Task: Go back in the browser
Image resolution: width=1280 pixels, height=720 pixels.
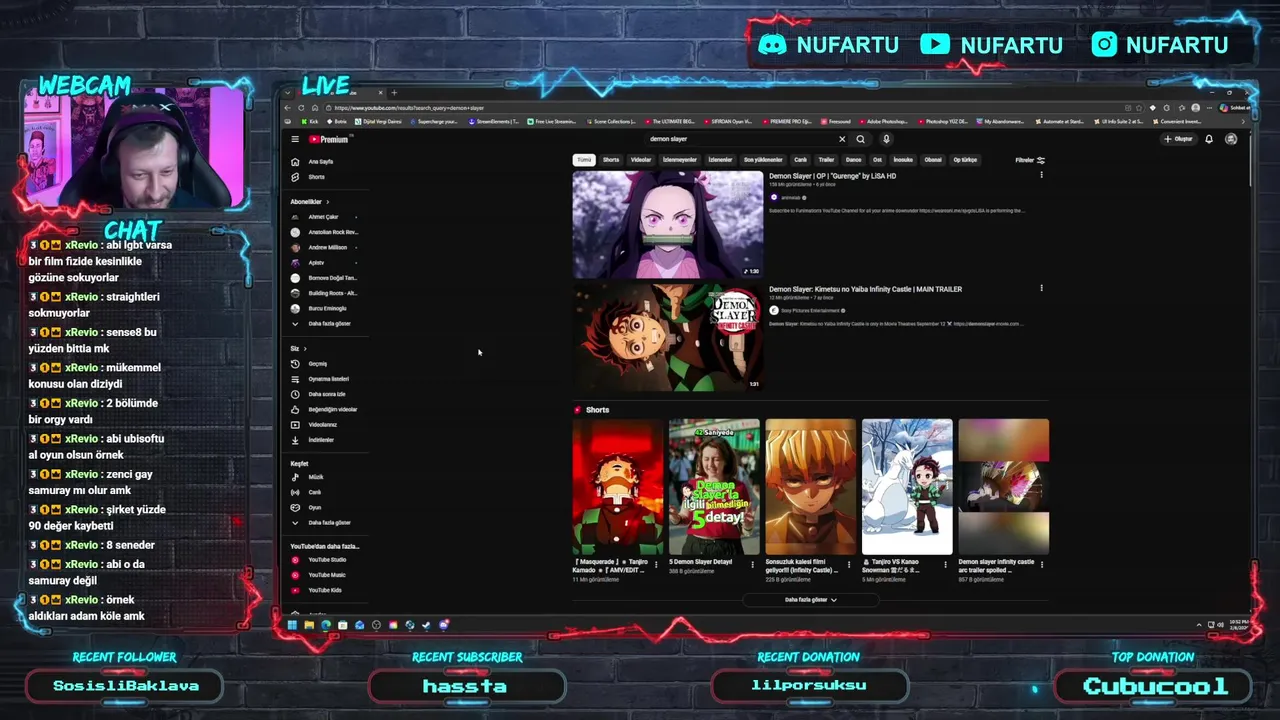Action: click(x=288, y=108)
